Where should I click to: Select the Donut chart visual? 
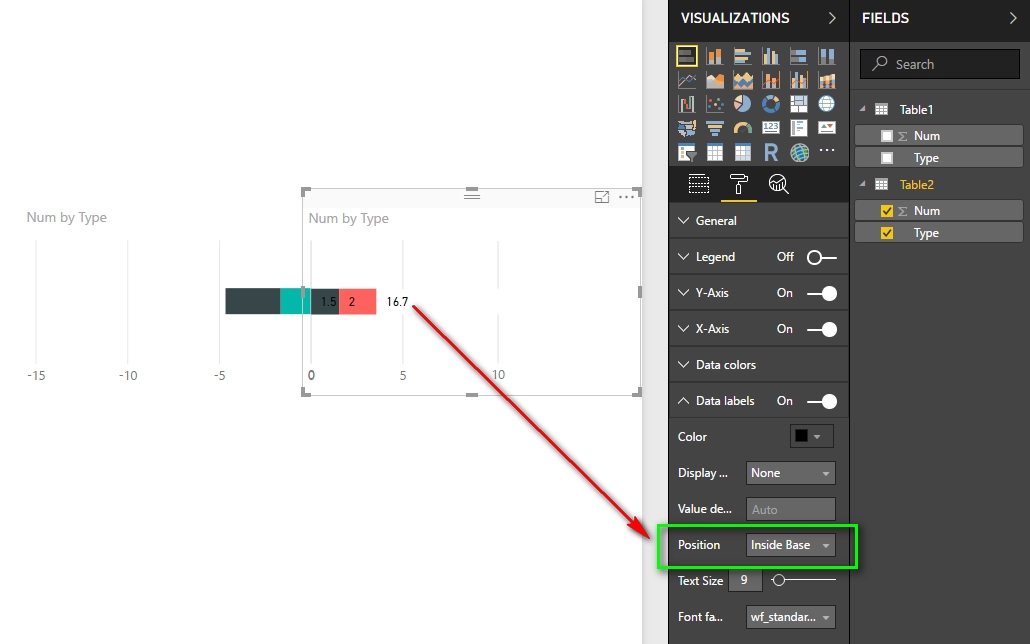[771, 104]
